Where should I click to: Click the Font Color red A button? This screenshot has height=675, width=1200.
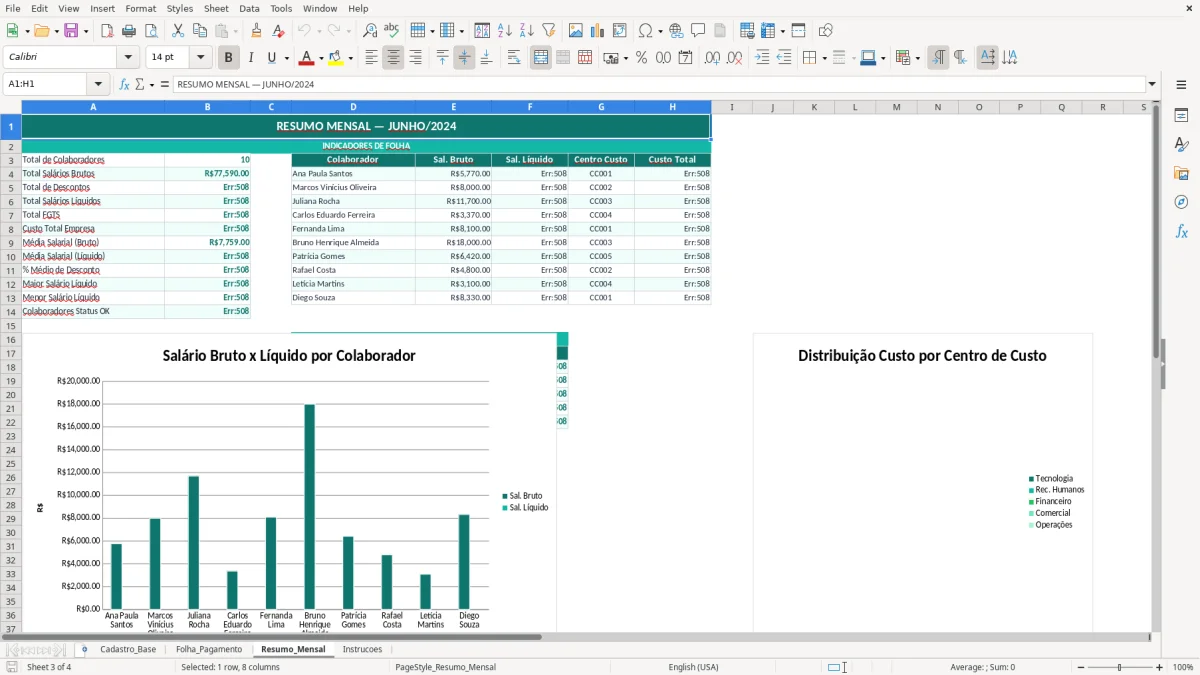[x=306, y=58]
